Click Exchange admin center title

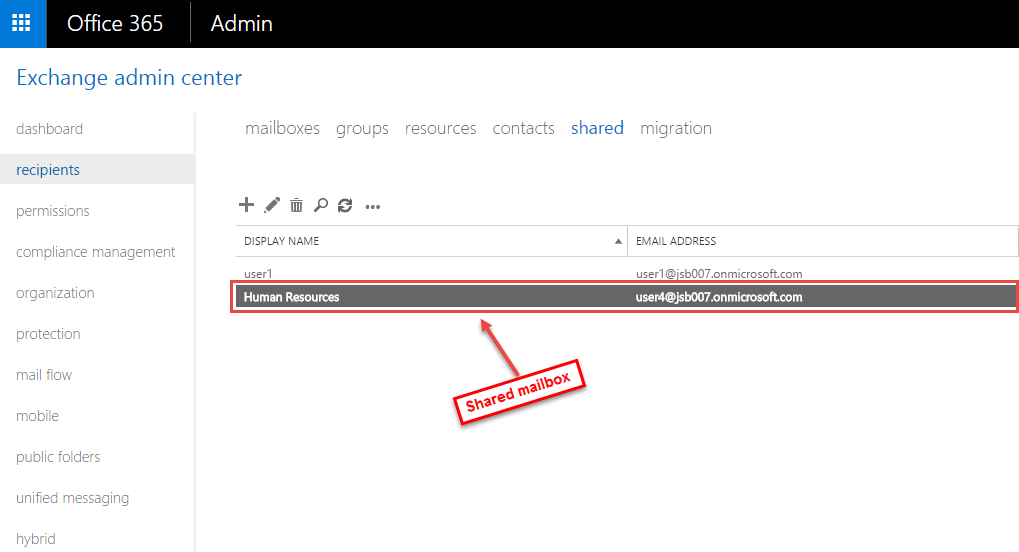129,77
